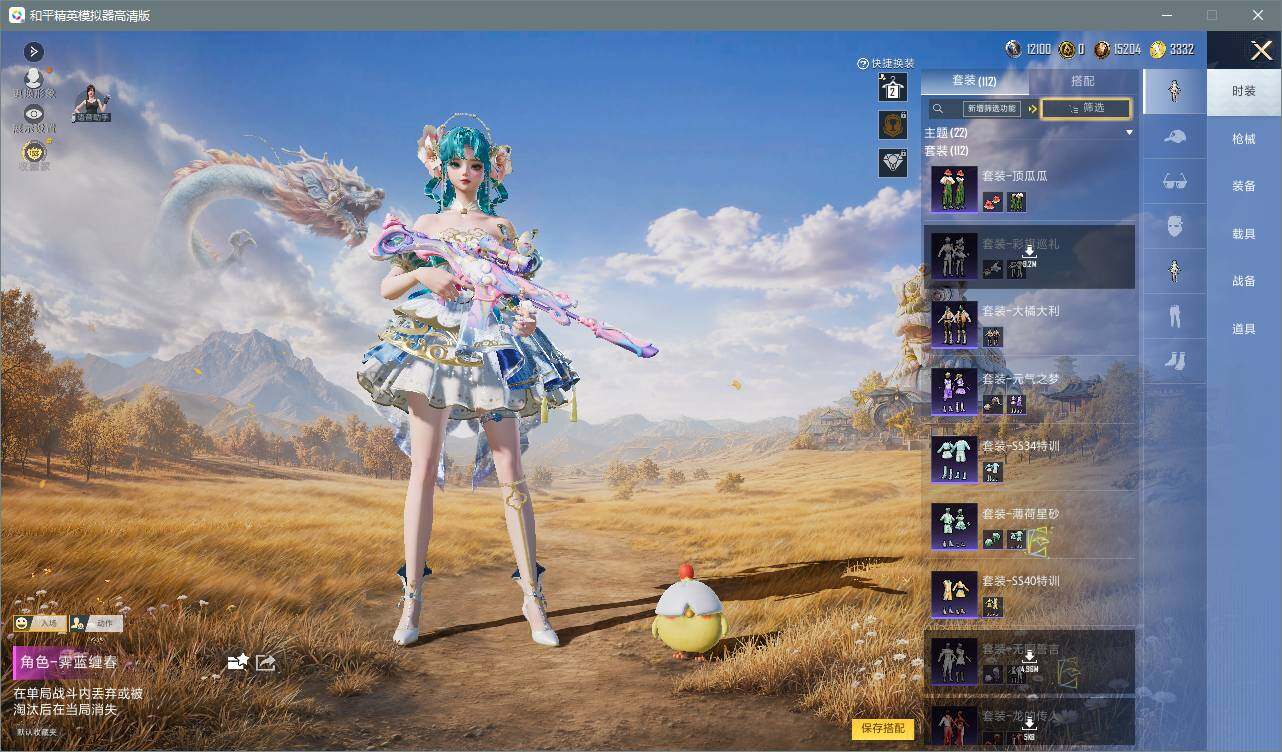Open the 语音助手 voice assistant
The width and height of the screenshot is (1282, 752).
click(91, 103)
